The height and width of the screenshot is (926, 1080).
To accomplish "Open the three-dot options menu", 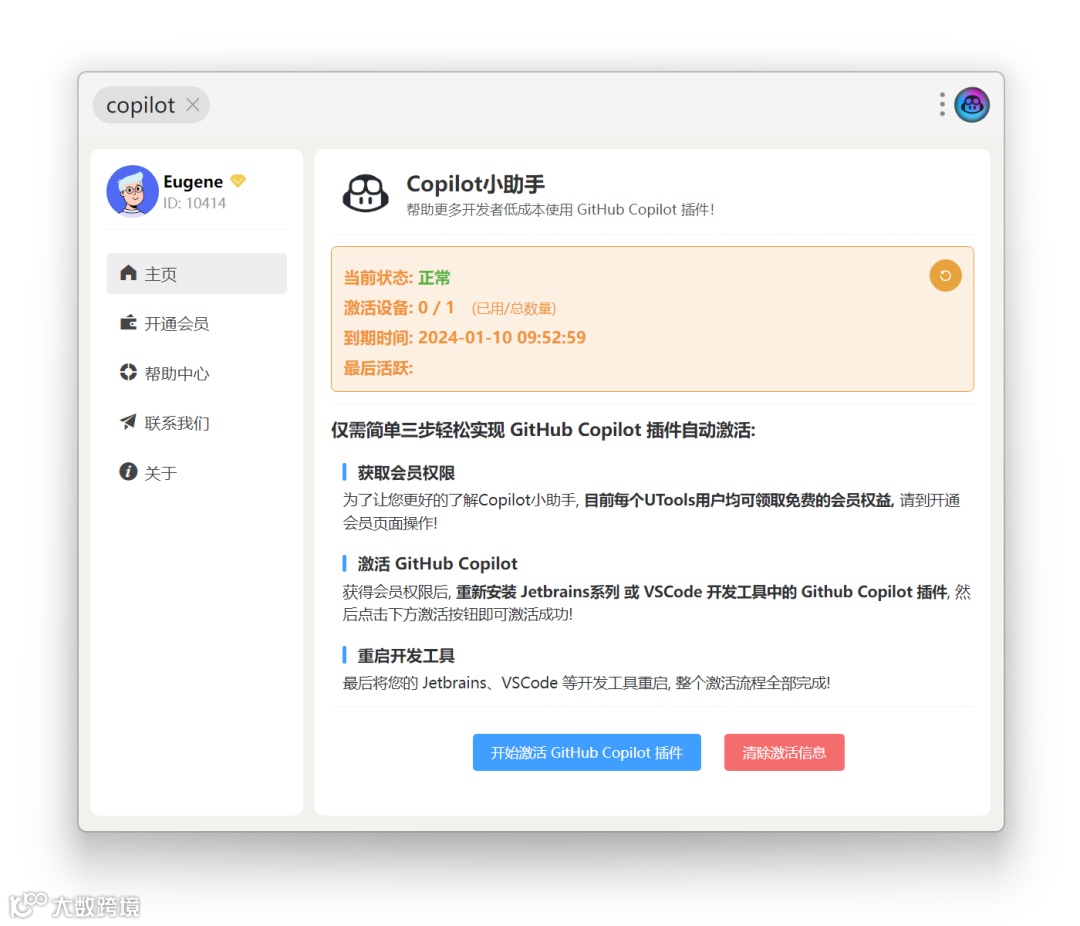I will tap(942, 104).
